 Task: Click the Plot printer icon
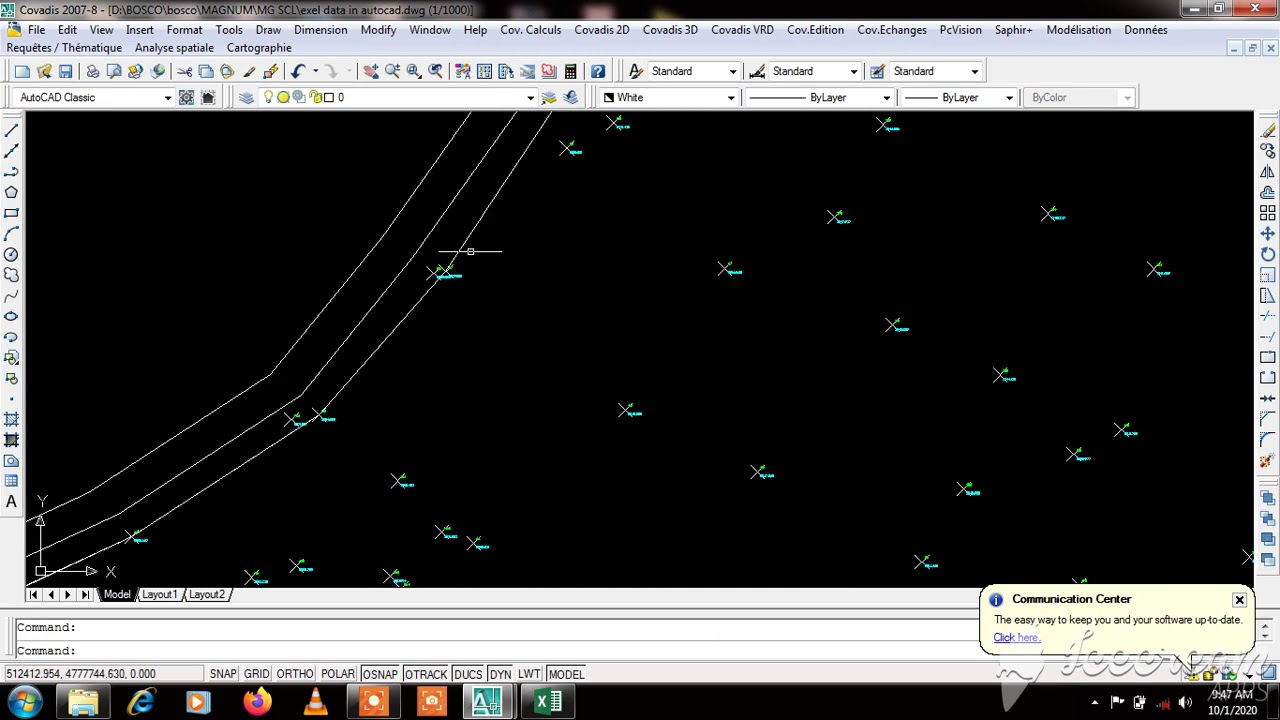[92, 71]
